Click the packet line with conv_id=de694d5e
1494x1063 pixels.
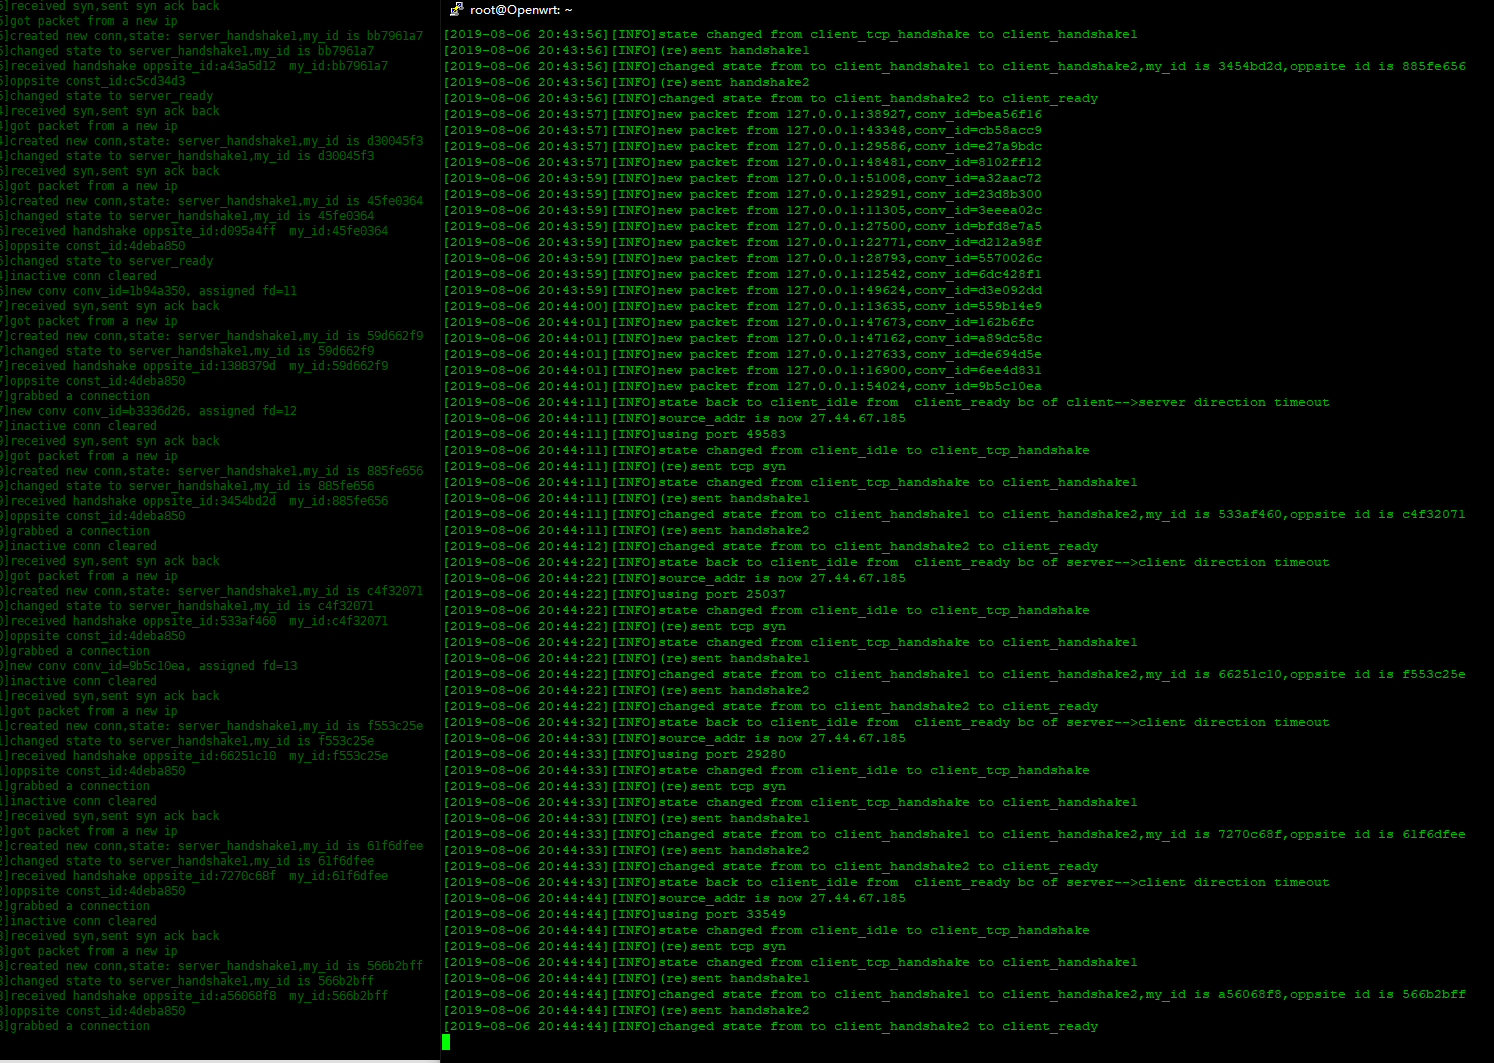(x=742, y=354)
